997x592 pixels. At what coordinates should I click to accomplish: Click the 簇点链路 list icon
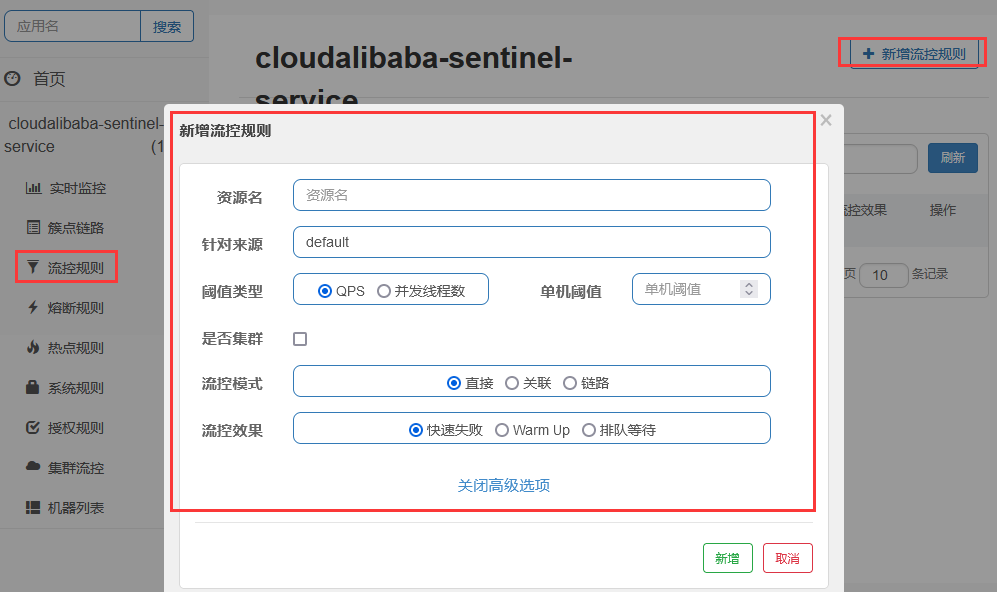[33, 227]
